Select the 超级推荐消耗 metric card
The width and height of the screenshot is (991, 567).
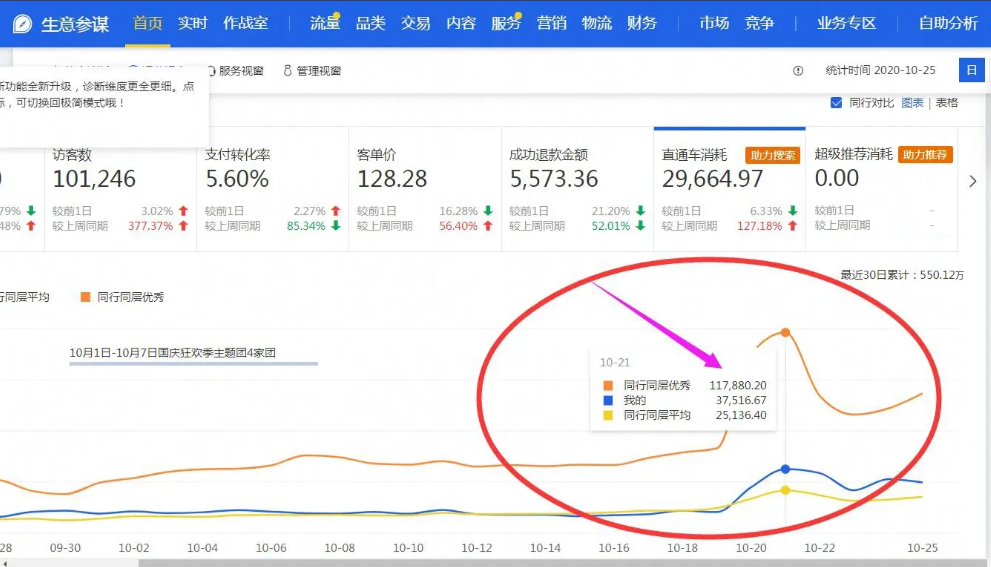[x=882, y=190]
